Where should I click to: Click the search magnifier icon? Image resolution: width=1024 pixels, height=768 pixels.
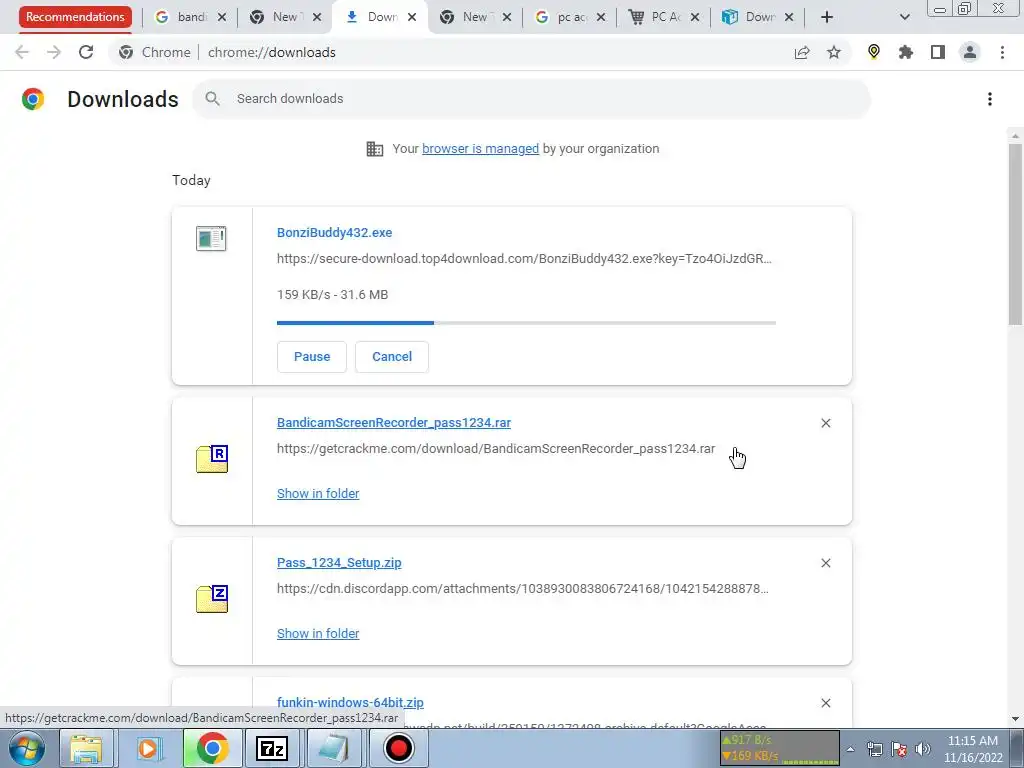tap(212, 99)
